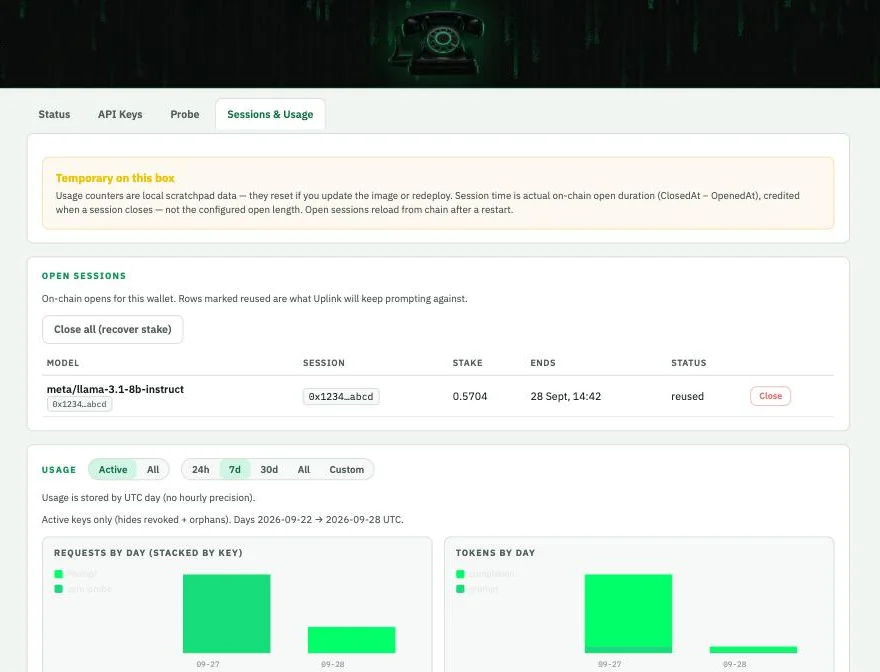Choose the All time range option
Image resolution: width=880 pixels, height=672 pixels.
(x=304, y=469)
